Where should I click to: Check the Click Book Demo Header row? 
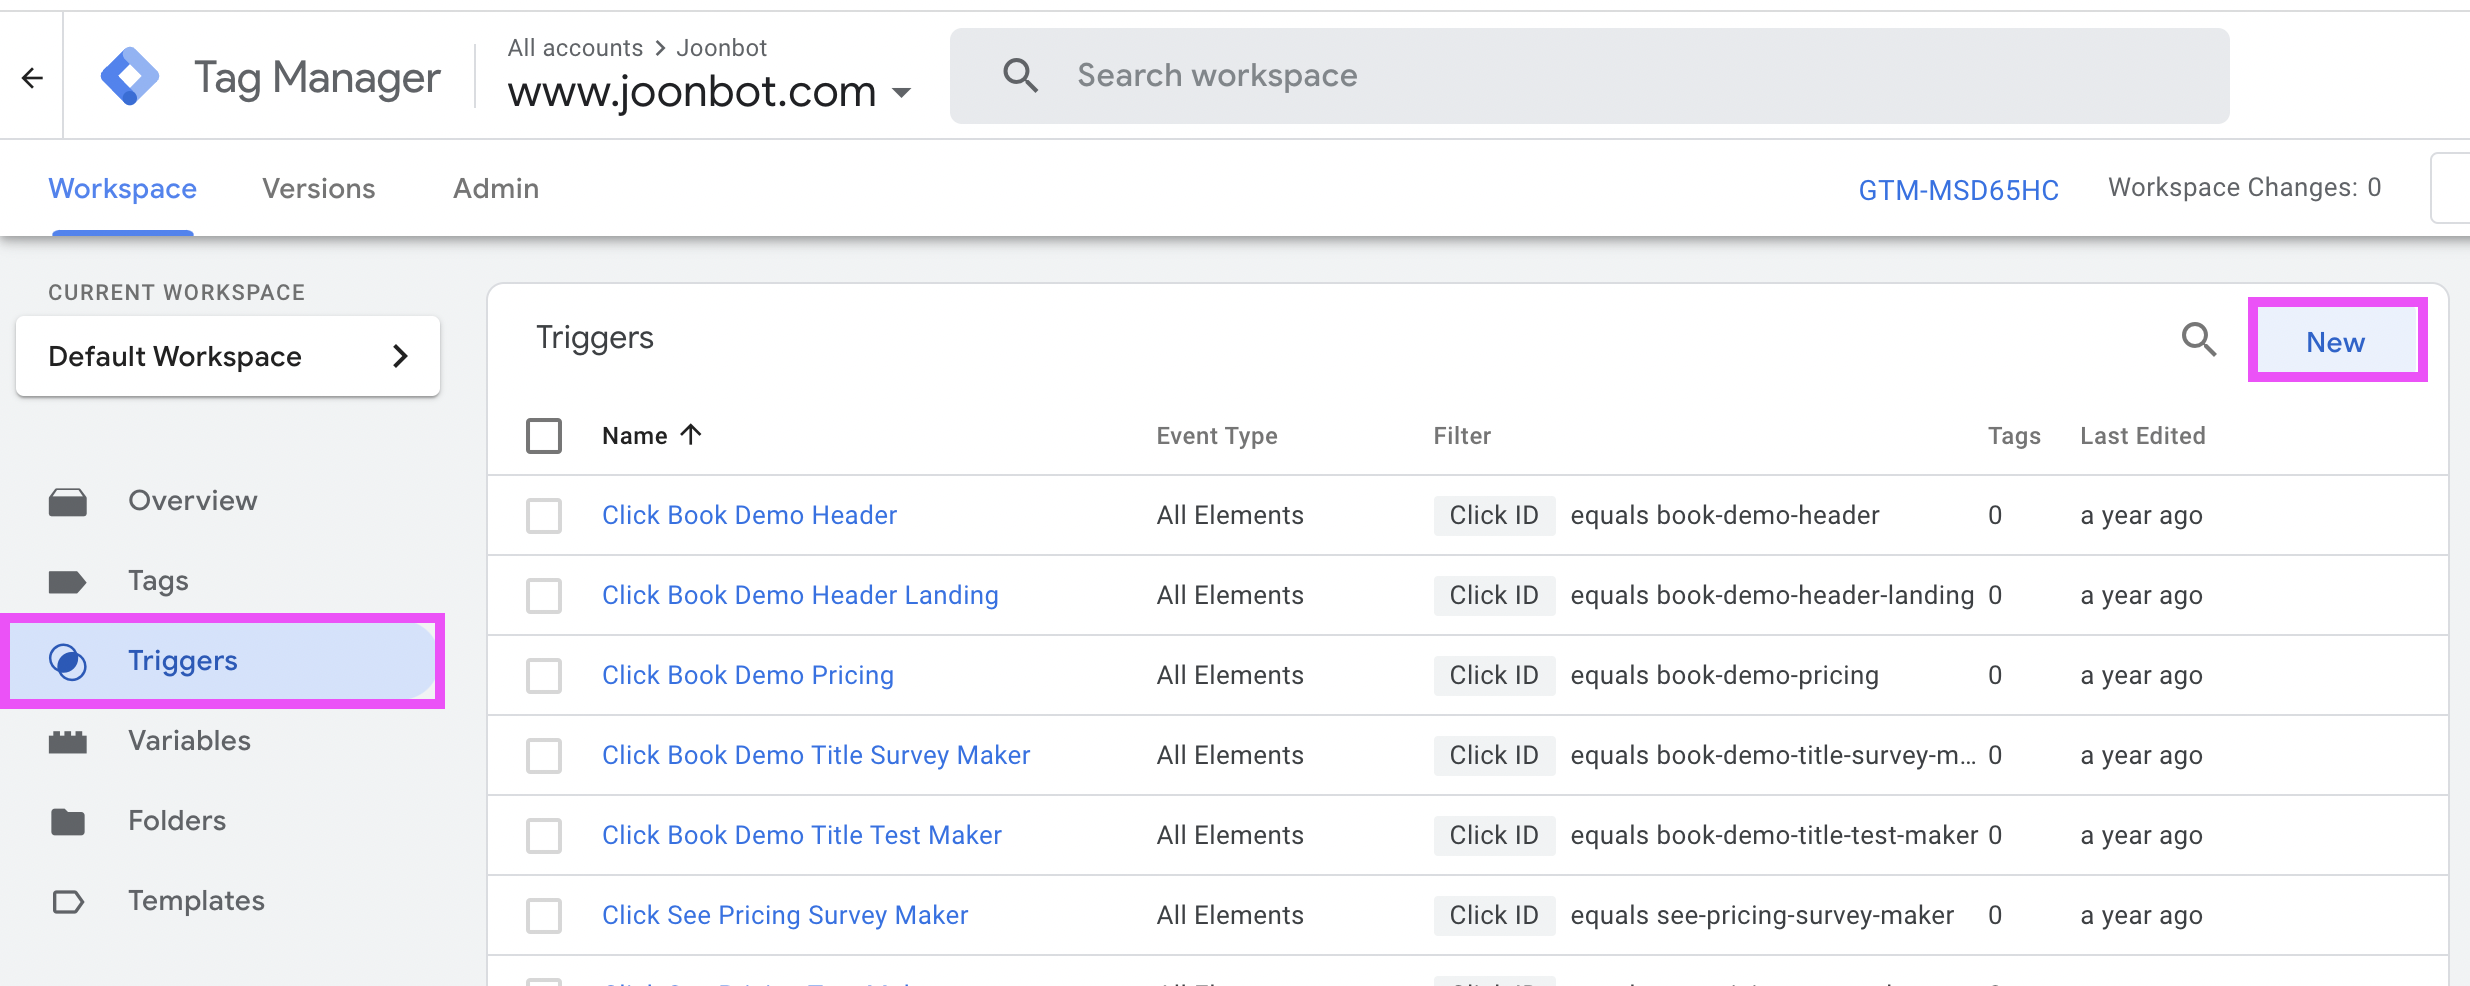coord(544,516)
